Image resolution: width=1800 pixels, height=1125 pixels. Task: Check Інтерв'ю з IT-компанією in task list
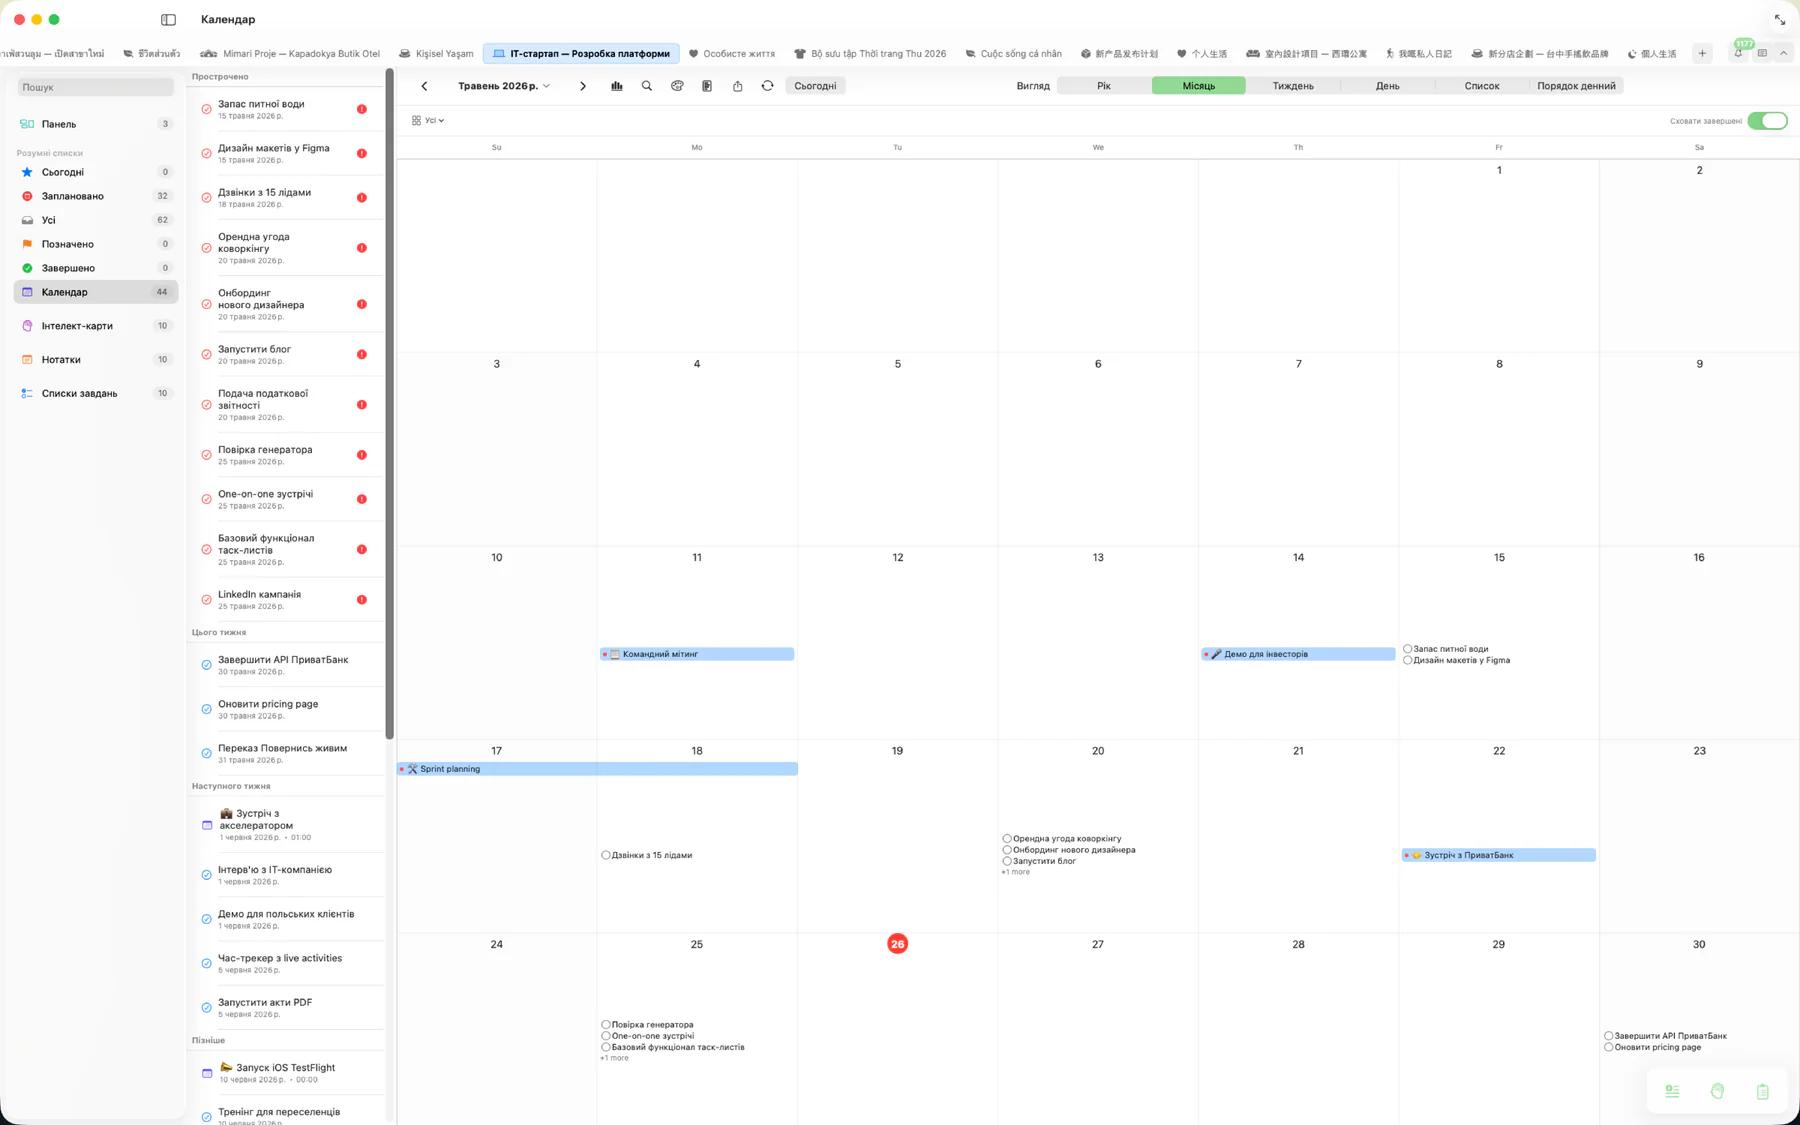tap(206, 875)
